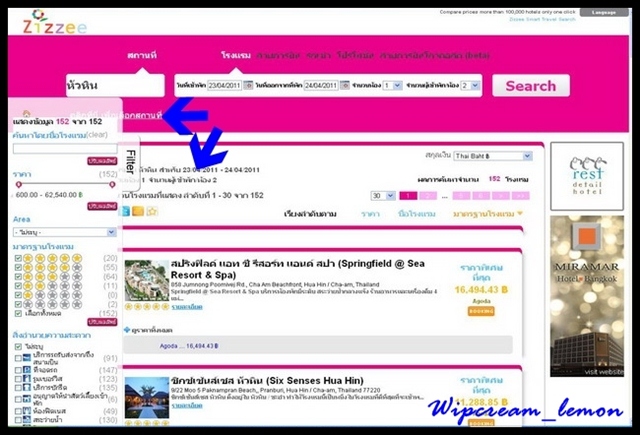
Task: Click the Search button
Action: pos(531,86)
